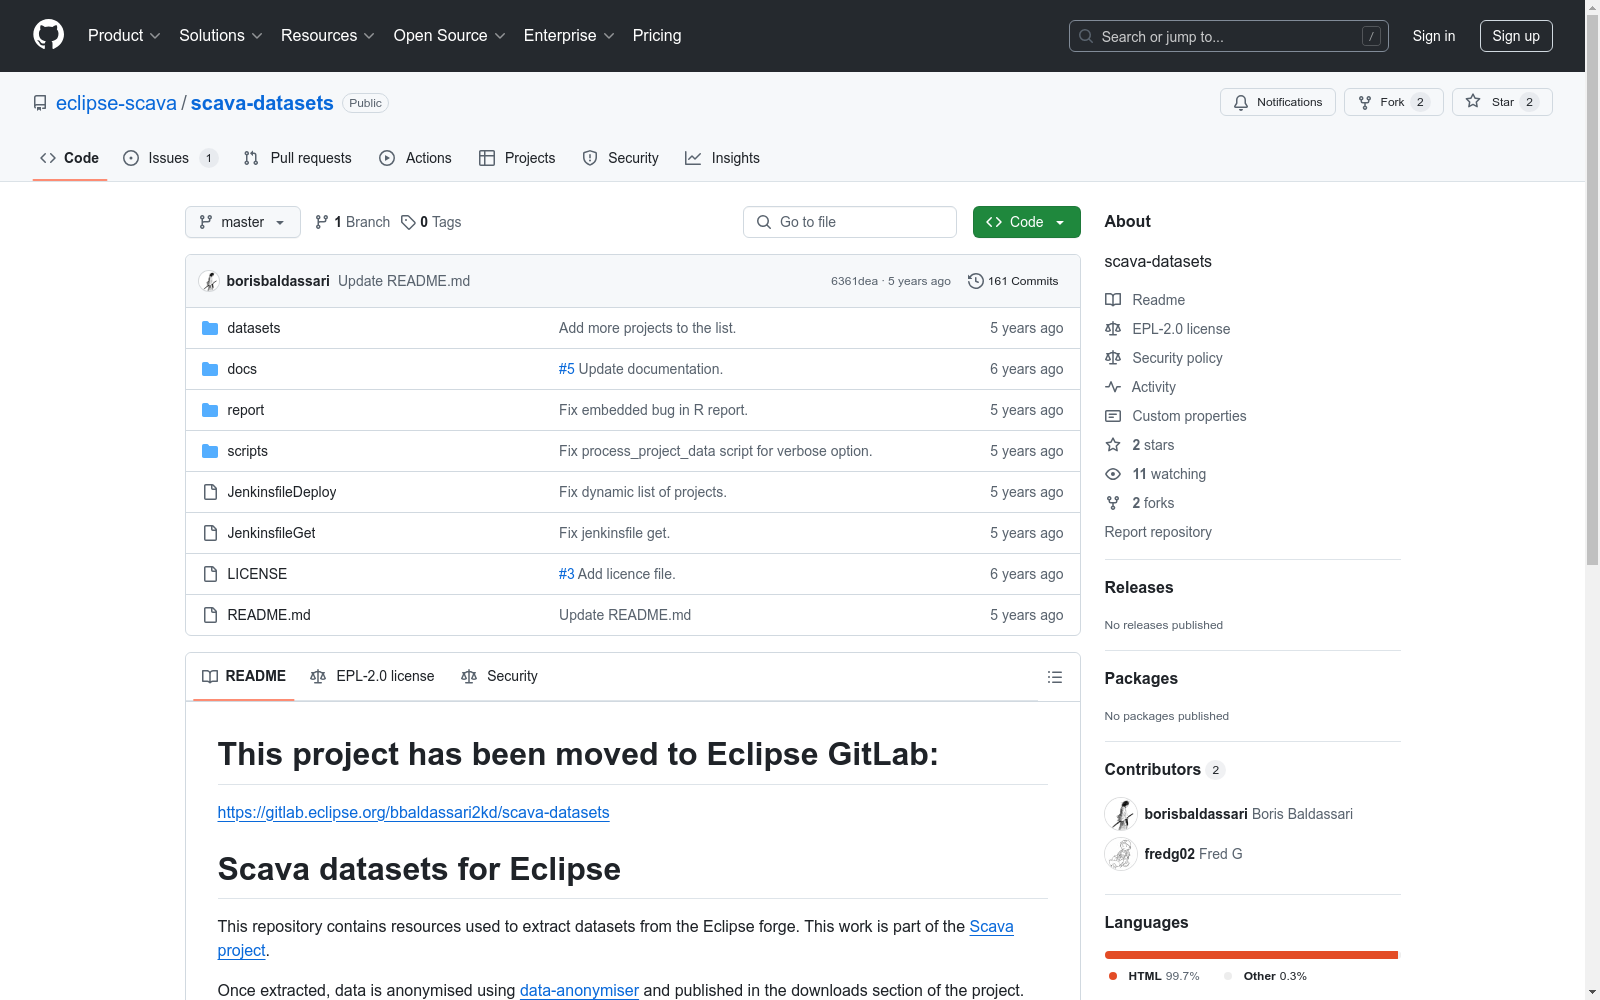Open the master branch selector
This screenshot has width=1600, height=1000.
click(243, 222)
